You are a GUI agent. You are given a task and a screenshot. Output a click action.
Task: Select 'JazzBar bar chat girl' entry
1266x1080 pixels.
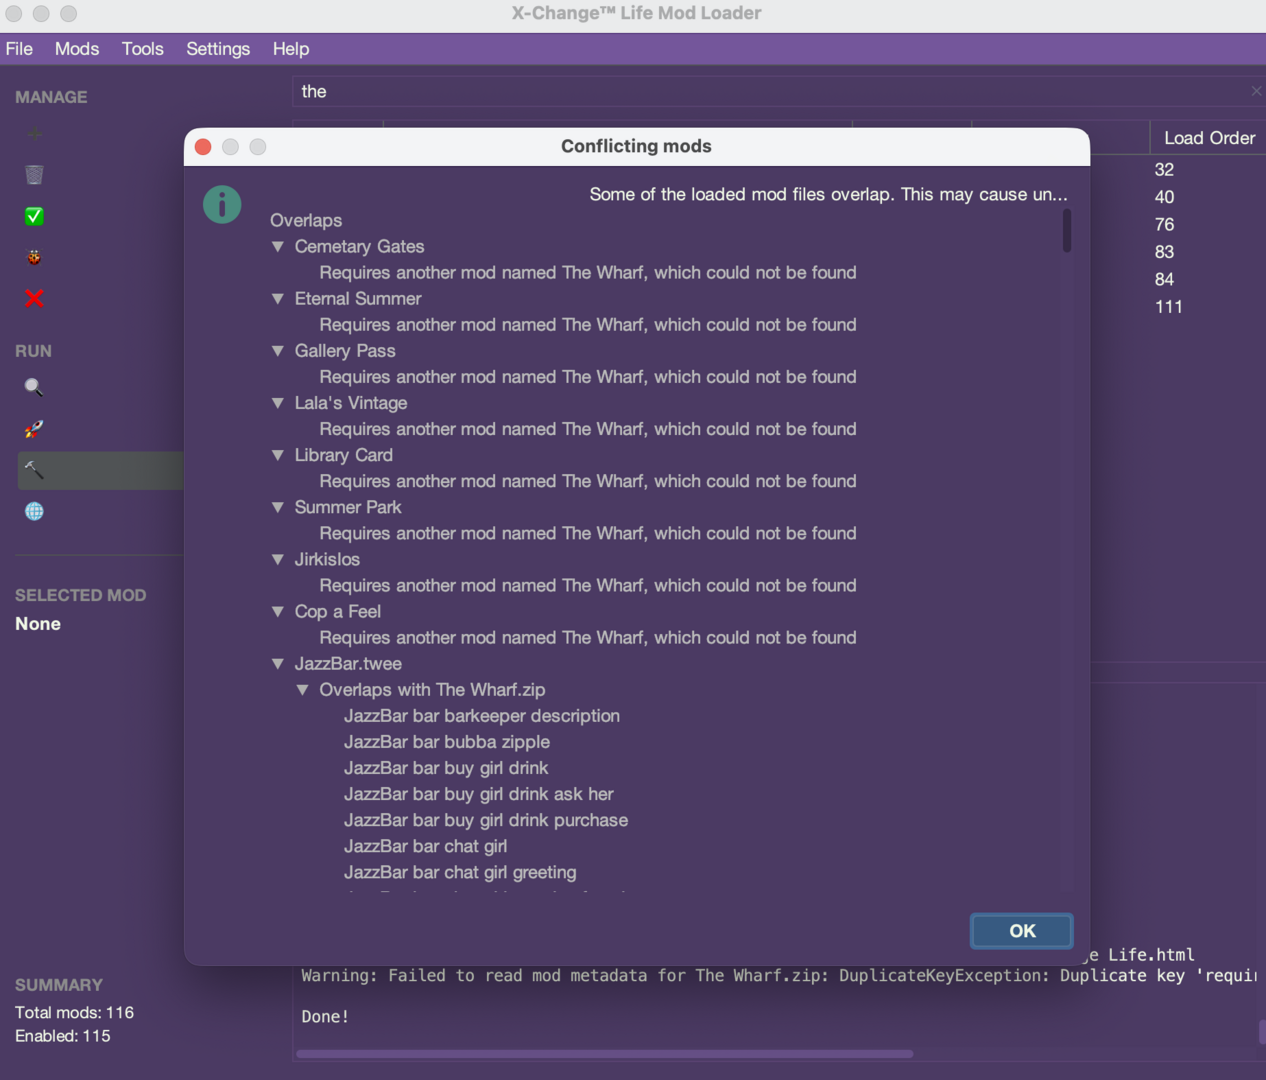coord(426,846)
